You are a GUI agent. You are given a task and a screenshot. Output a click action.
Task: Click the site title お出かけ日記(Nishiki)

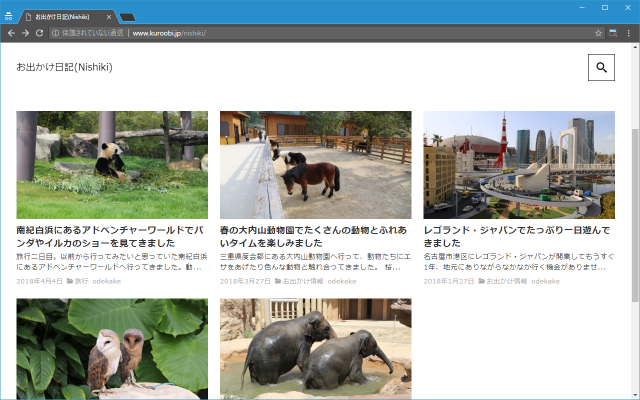(x=64, y=67)
